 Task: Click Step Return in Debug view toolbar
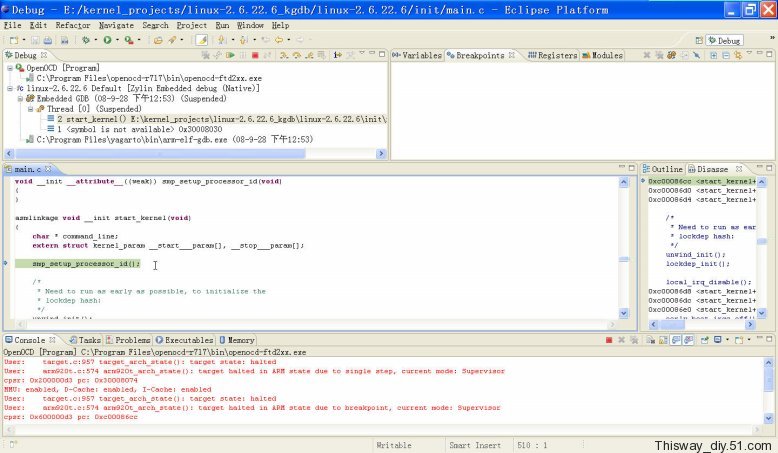309,55
